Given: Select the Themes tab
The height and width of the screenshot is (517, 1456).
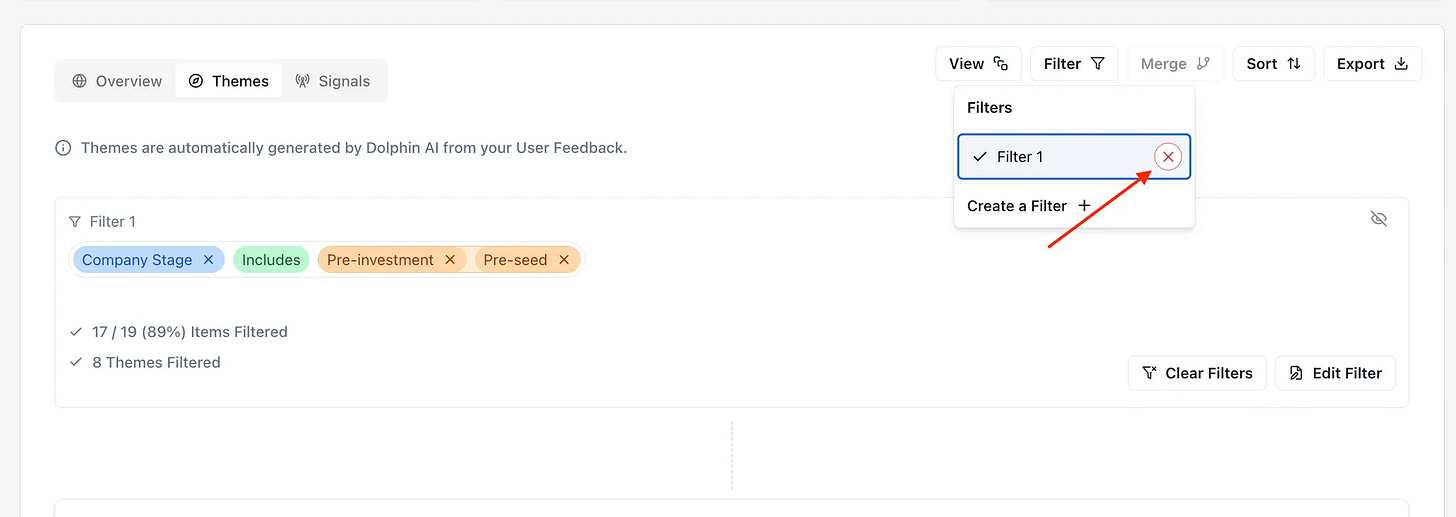Looking at the screenshot, I should (x=228, y=81).
